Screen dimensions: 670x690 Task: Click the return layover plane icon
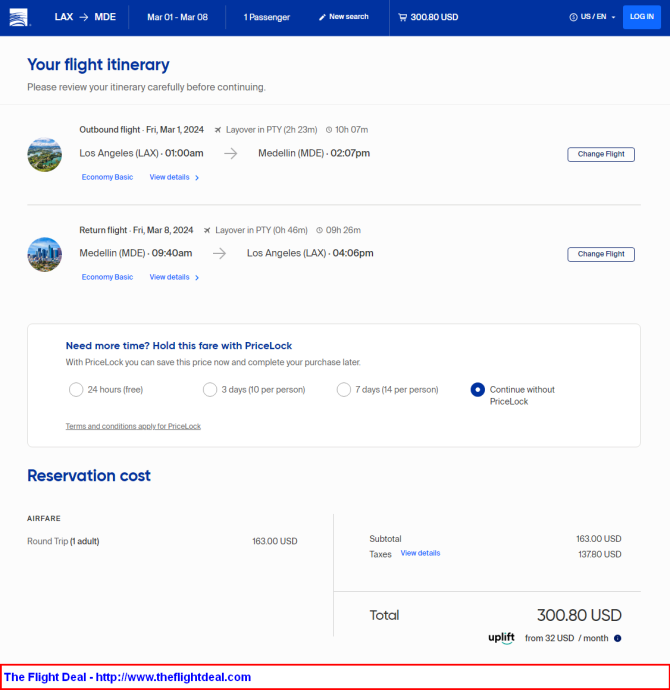point(207,230)
